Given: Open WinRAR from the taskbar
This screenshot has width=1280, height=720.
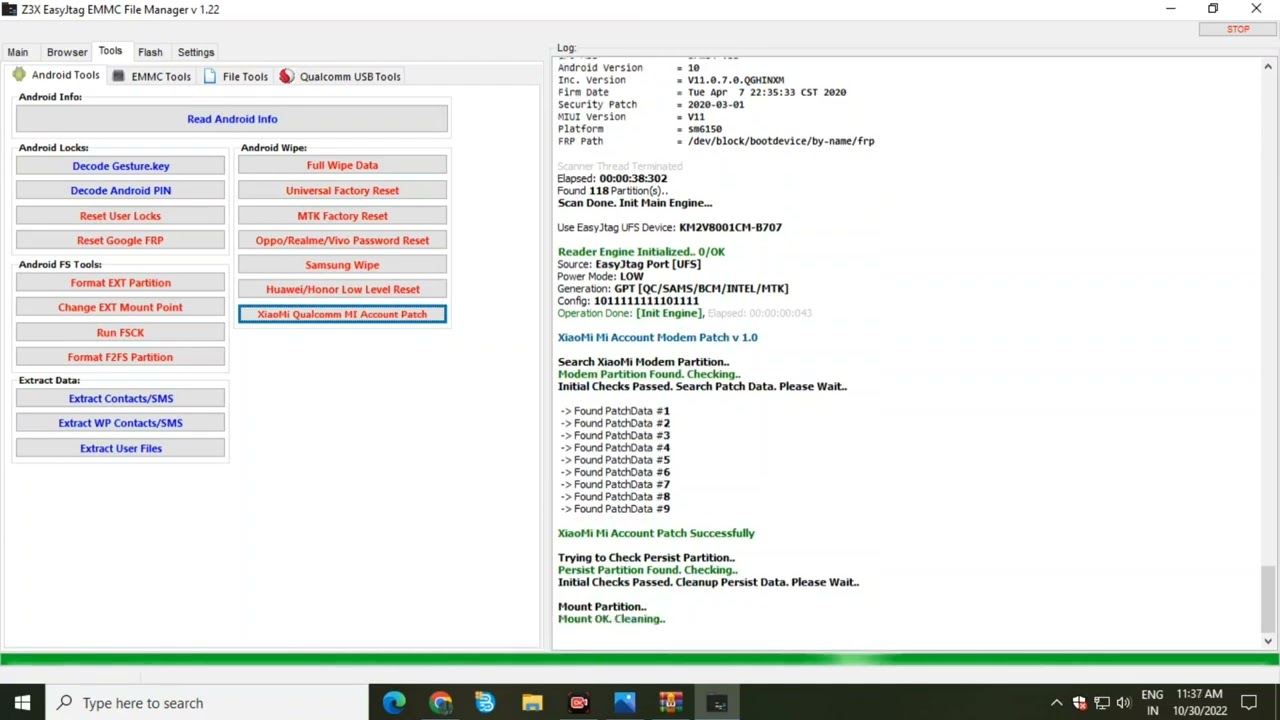Looking at the screenshot, I should 670,703.
